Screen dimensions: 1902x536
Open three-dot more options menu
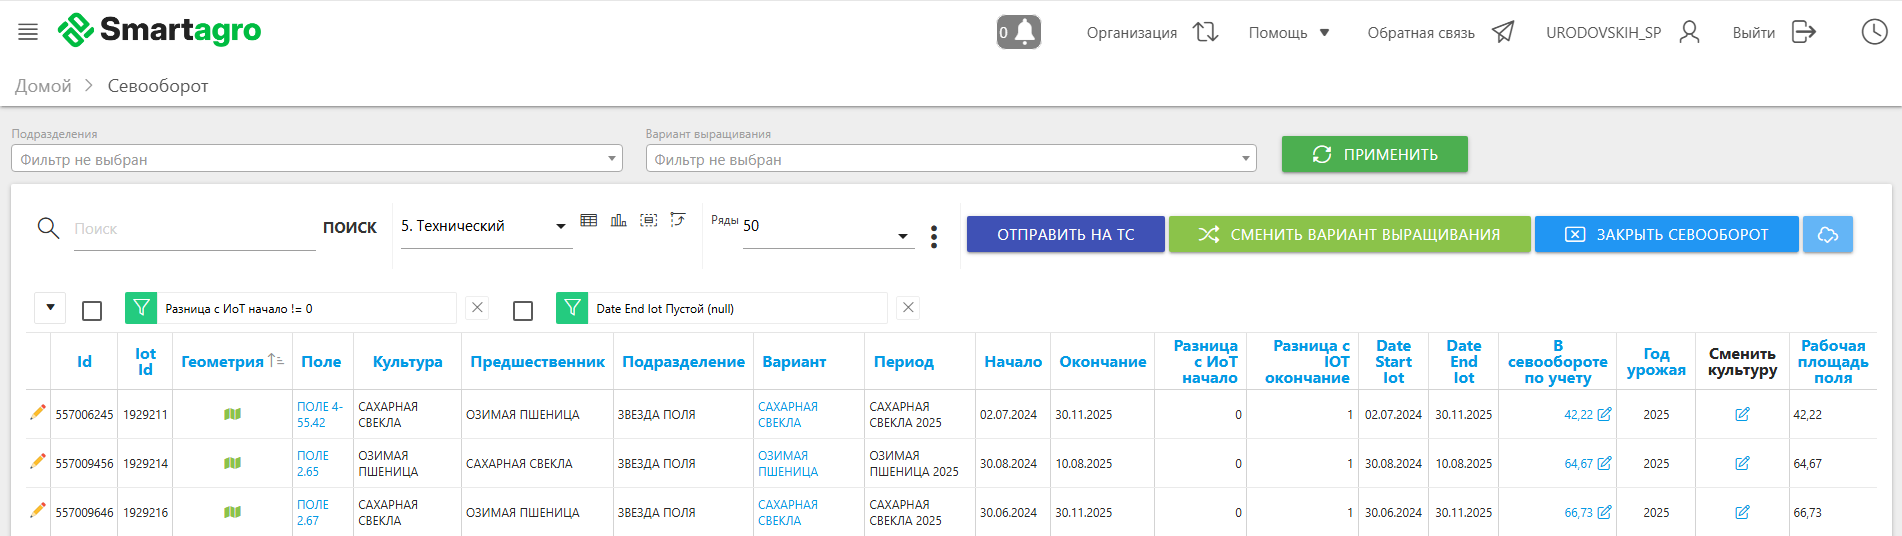coord(934,236)
